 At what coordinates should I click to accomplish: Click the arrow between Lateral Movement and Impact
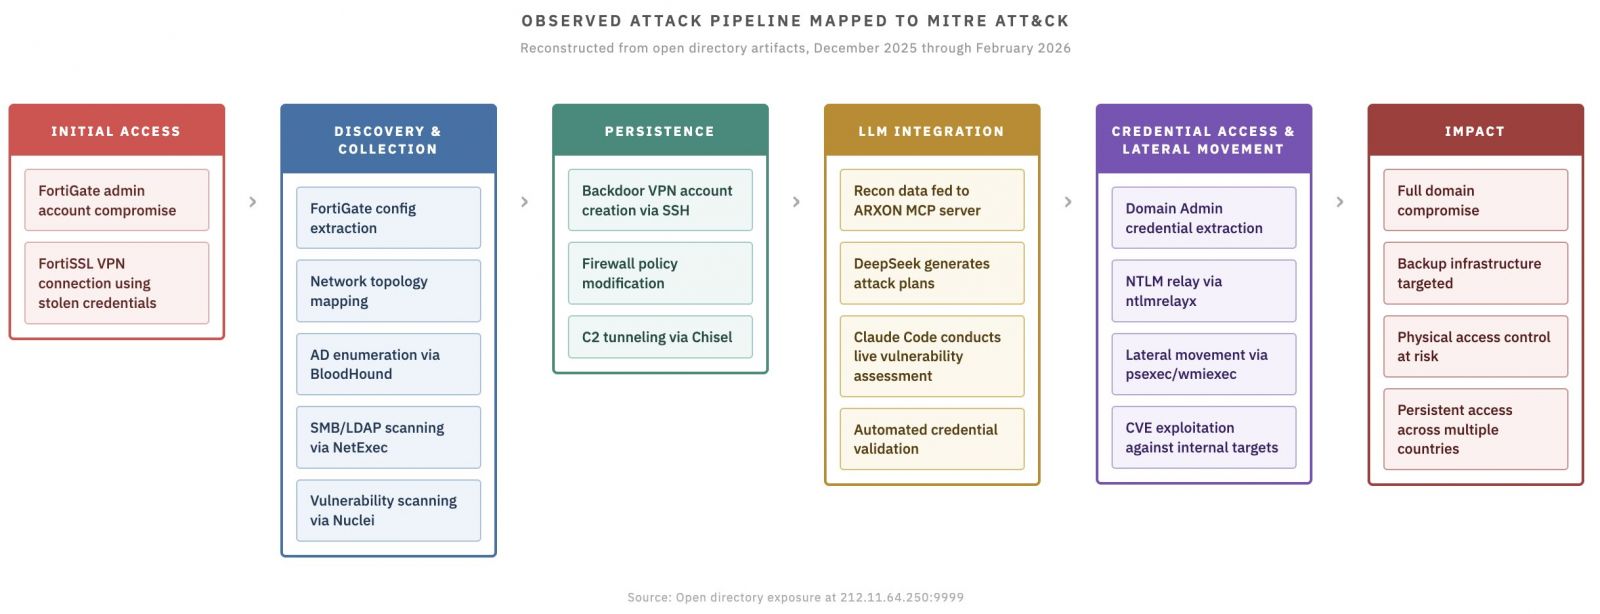pos(1340,202)
